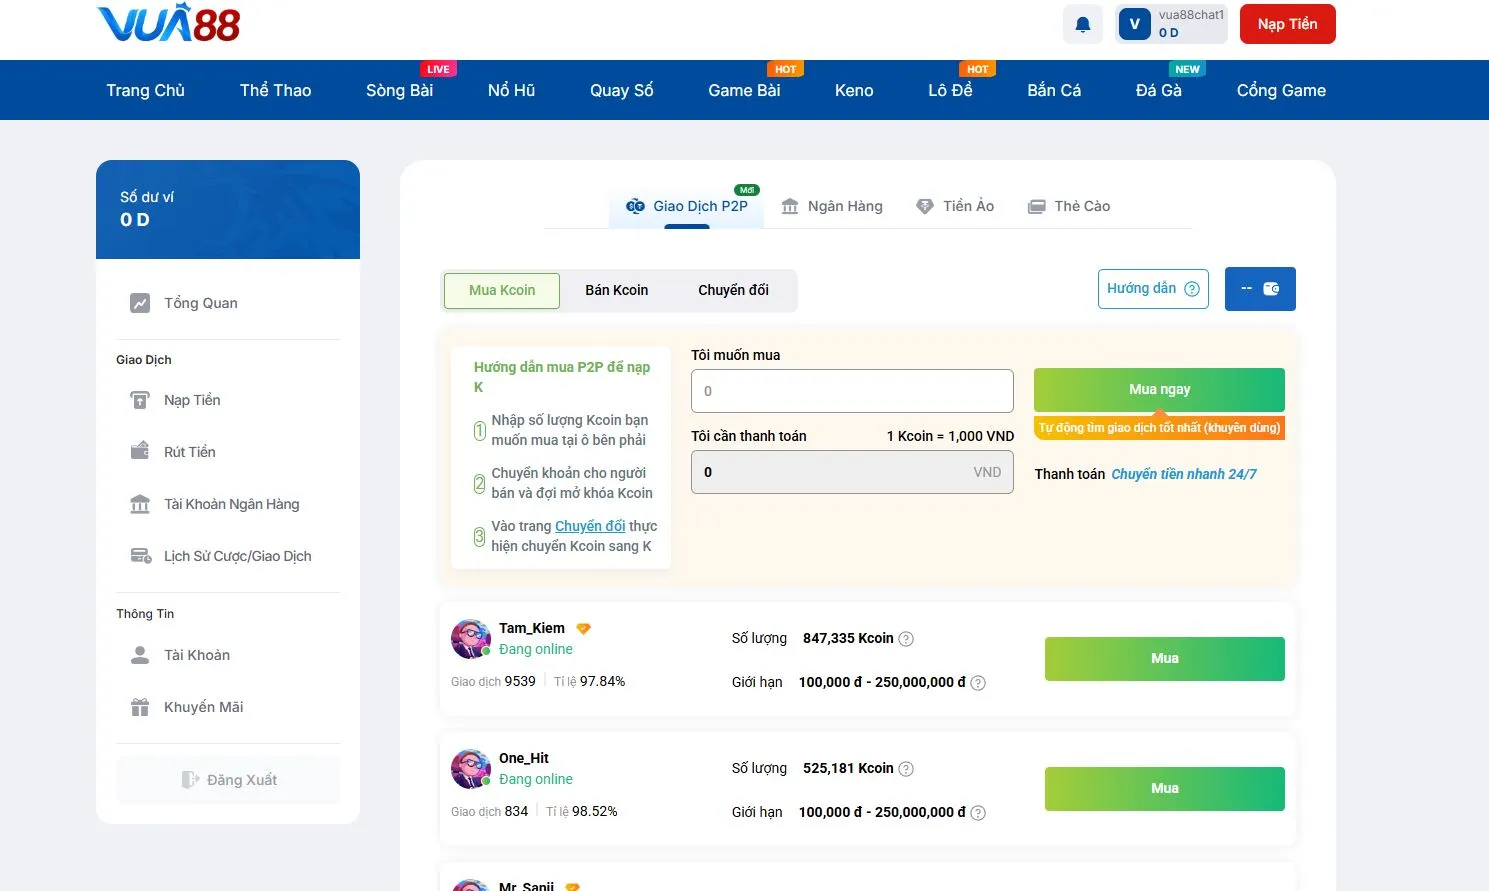Open Sòng Bài in navigation bar
The height and width of the screenshot is (891, 1489).
(399, 90)
